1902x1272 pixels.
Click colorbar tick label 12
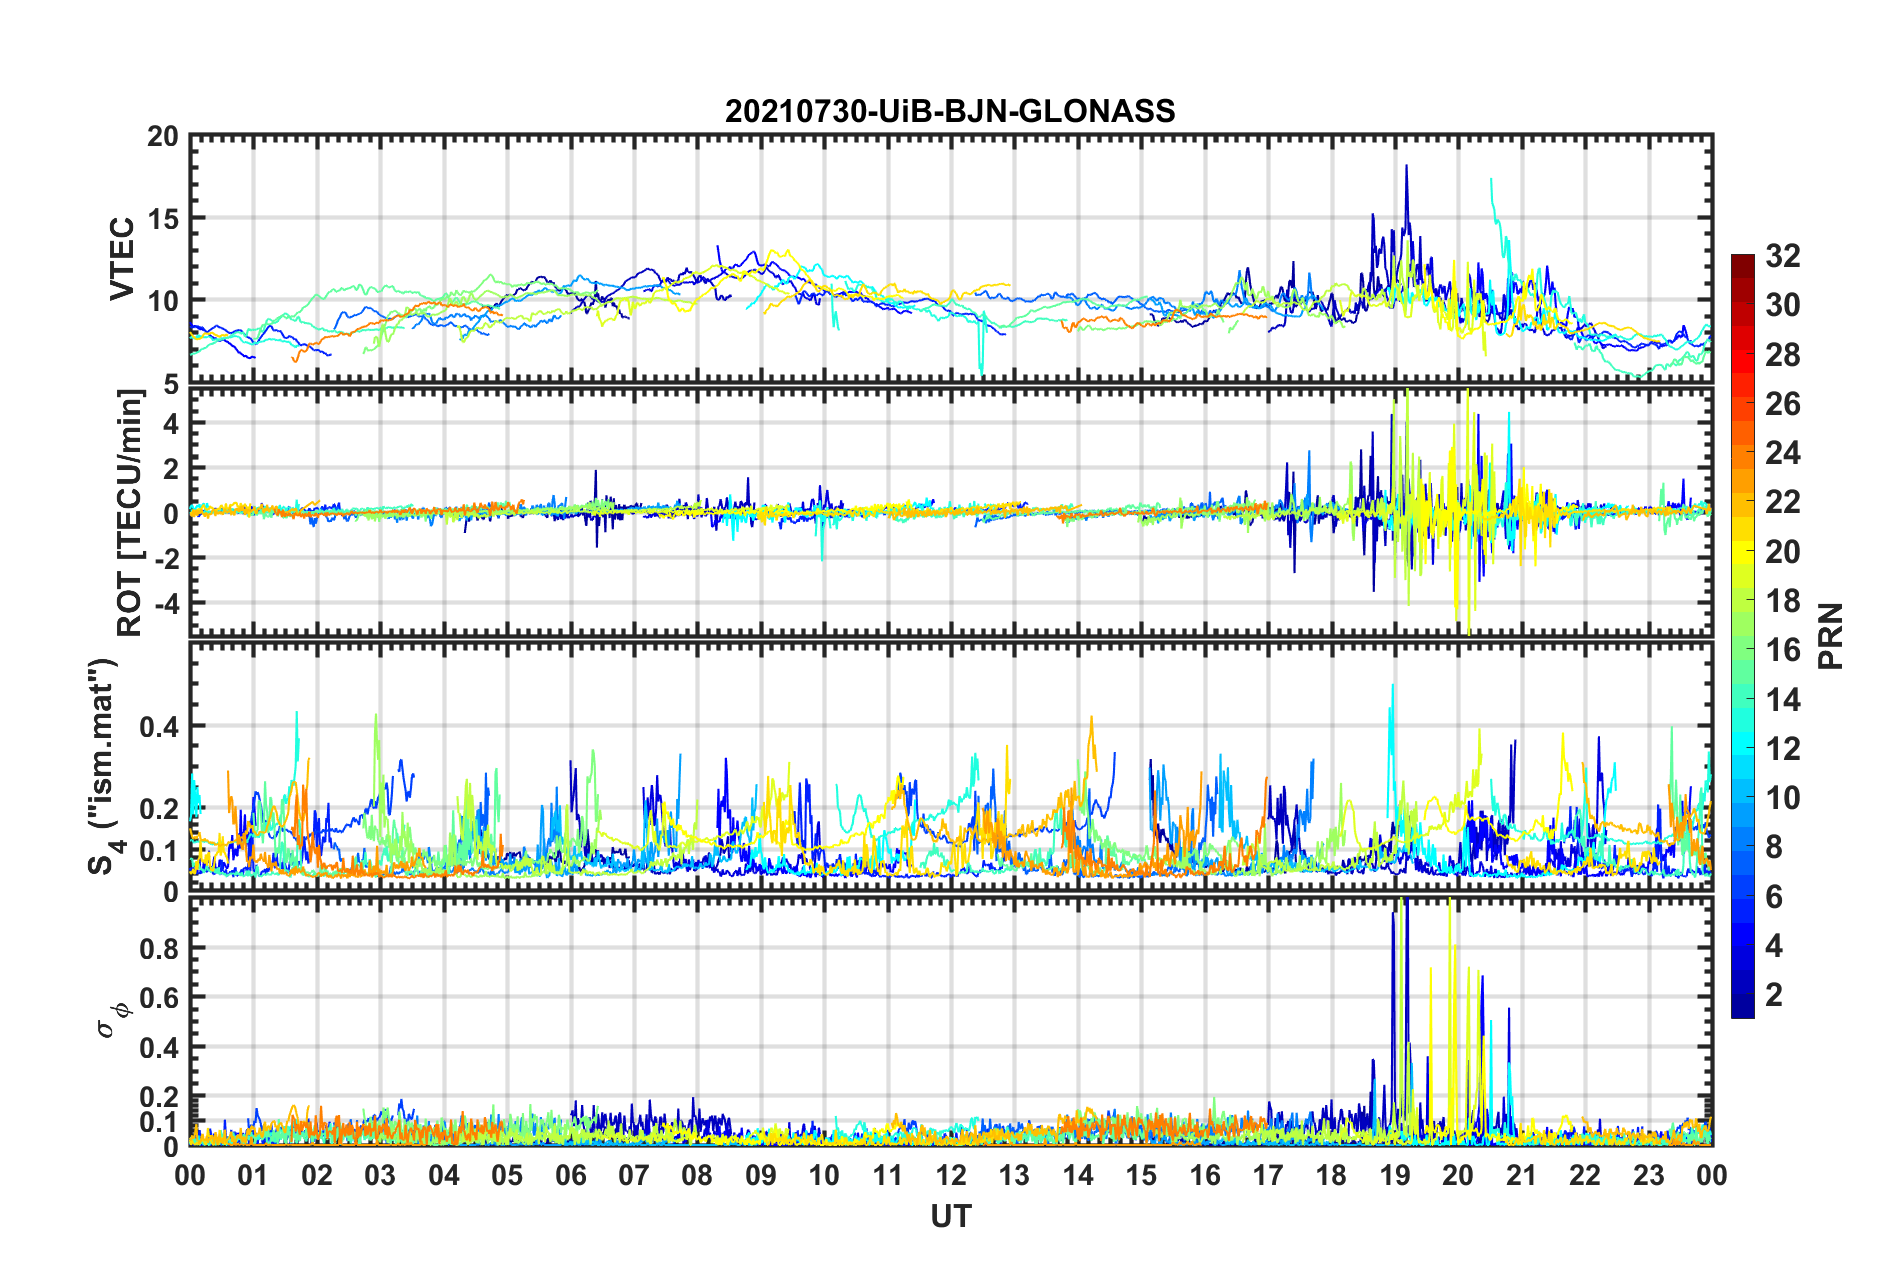click(1782, 749)
